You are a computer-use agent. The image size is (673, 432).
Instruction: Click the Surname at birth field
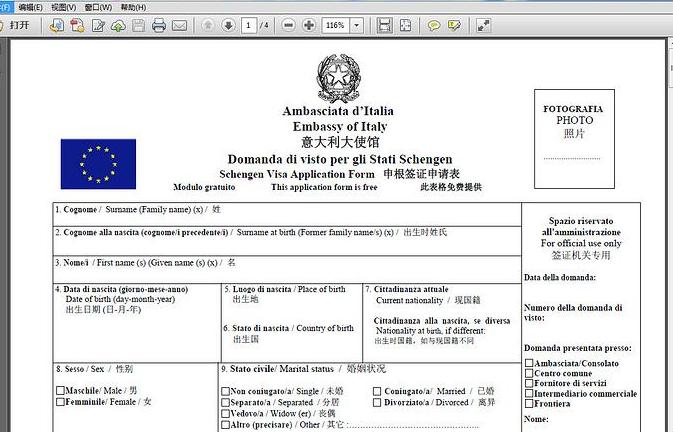point(287,241)
